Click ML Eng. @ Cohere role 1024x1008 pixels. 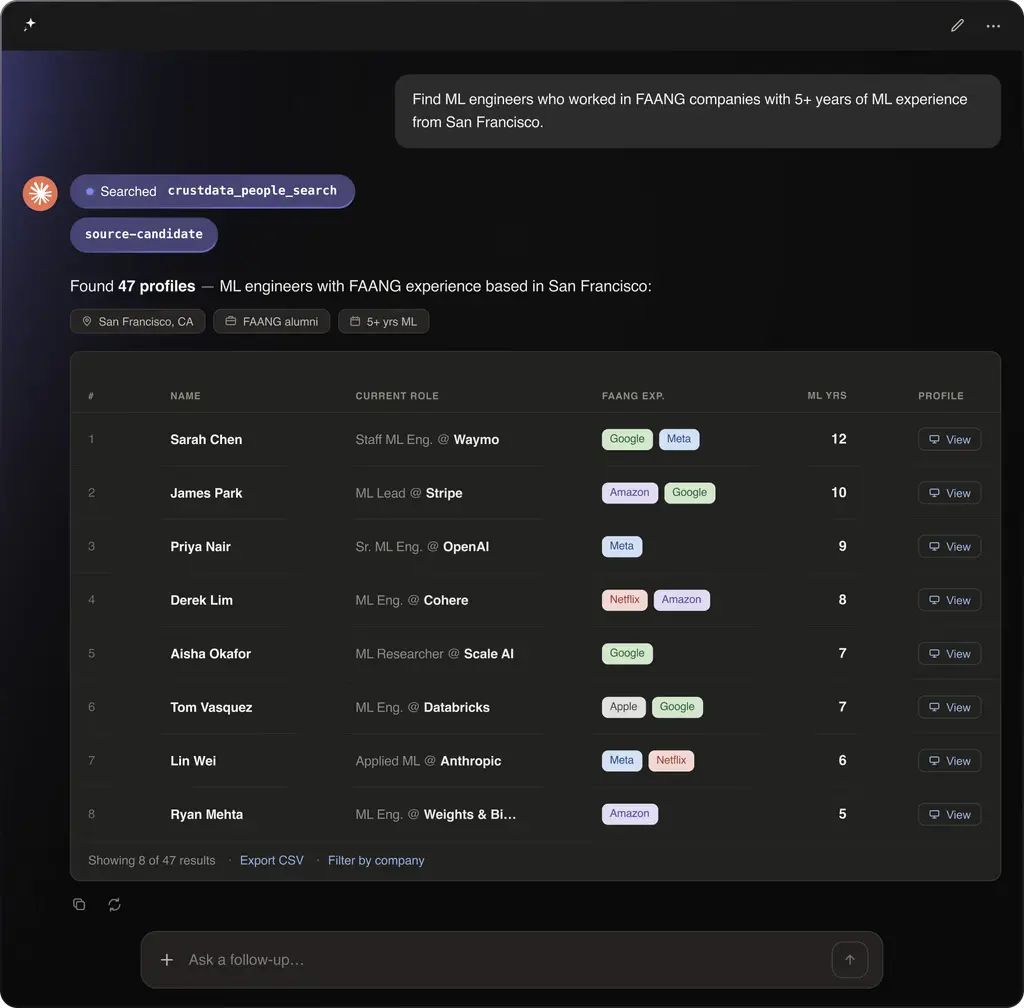click(411, 600)
